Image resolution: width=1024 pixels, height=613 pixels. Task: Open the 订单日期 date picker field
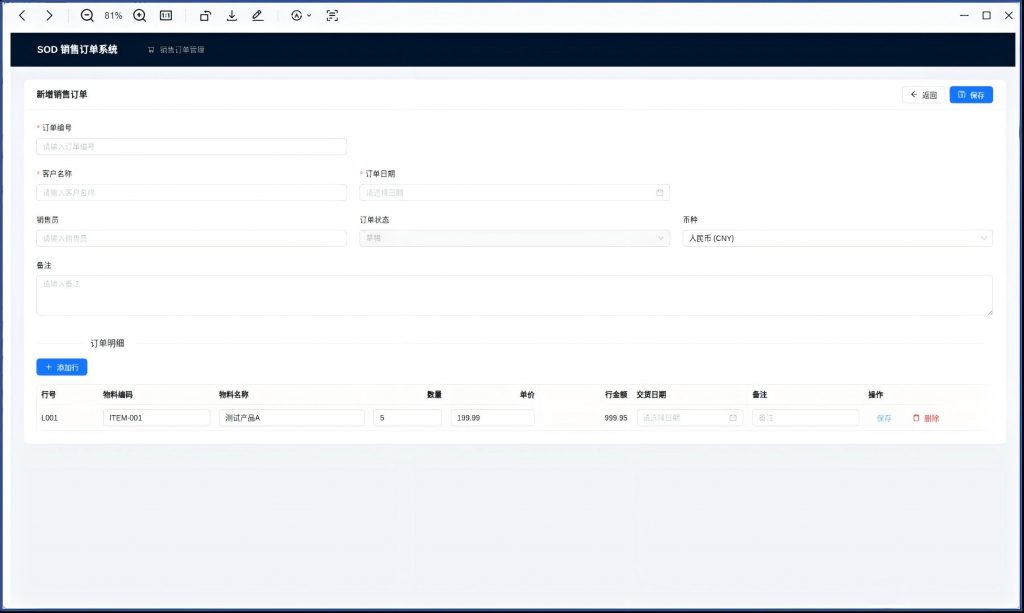coord(514,193)
